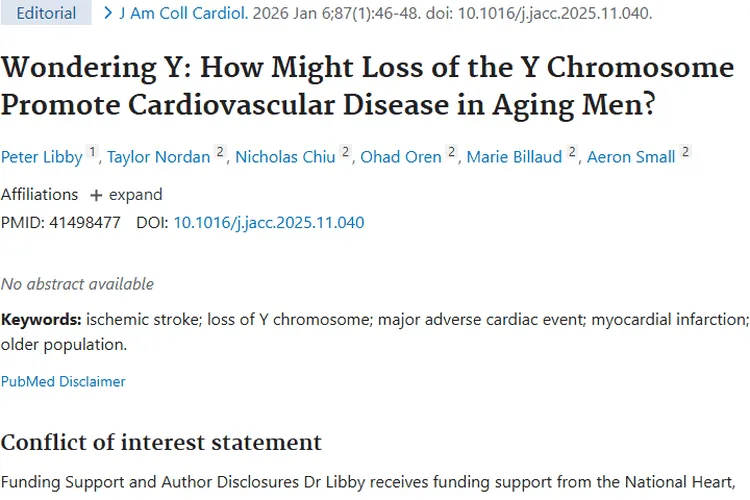This screenshot has height=500, width=750.
Task: Click affiliation superscript 2 after Aeron Small
Action: [686, 152]
